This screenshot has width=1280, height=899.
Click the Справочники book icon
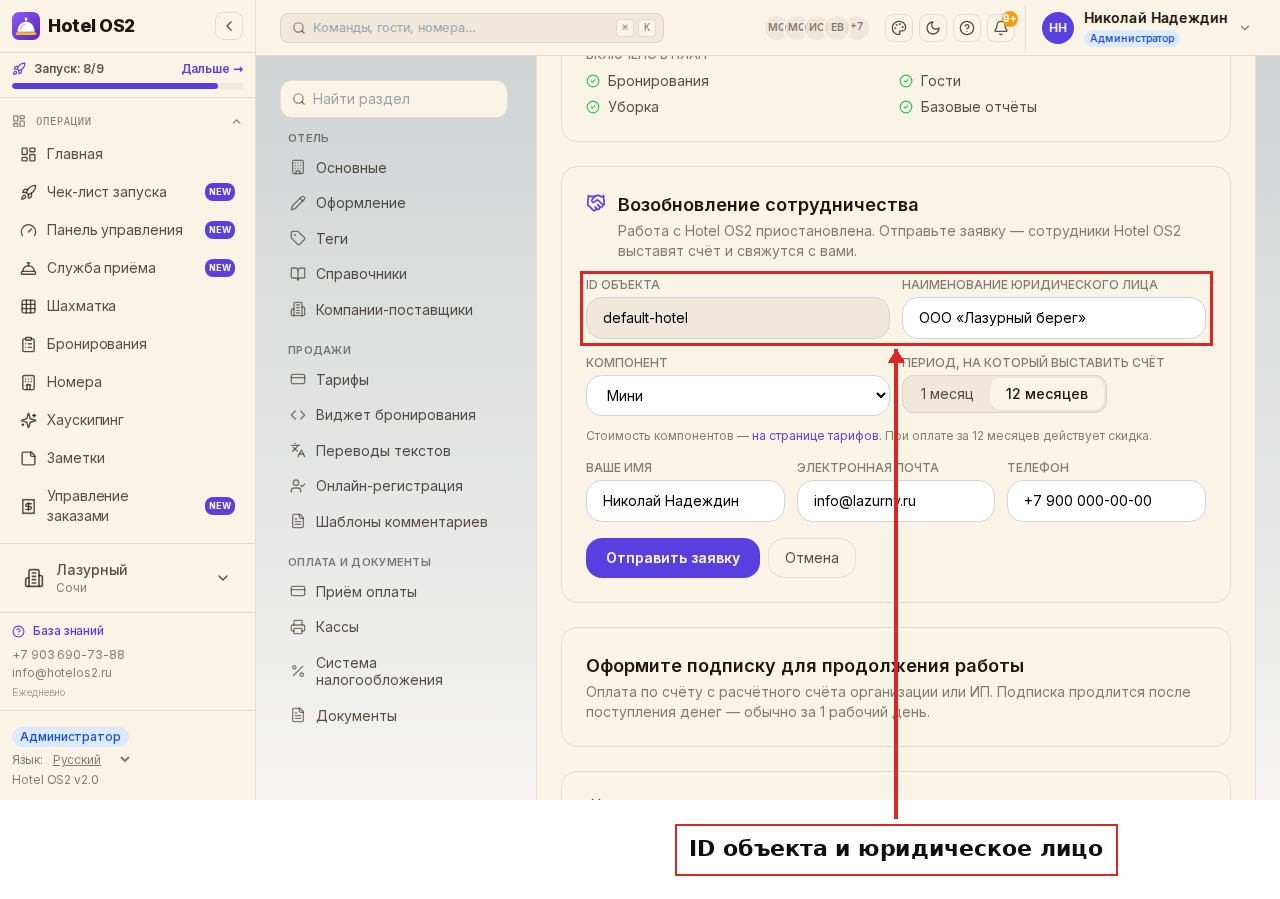[x=298, y=274]
